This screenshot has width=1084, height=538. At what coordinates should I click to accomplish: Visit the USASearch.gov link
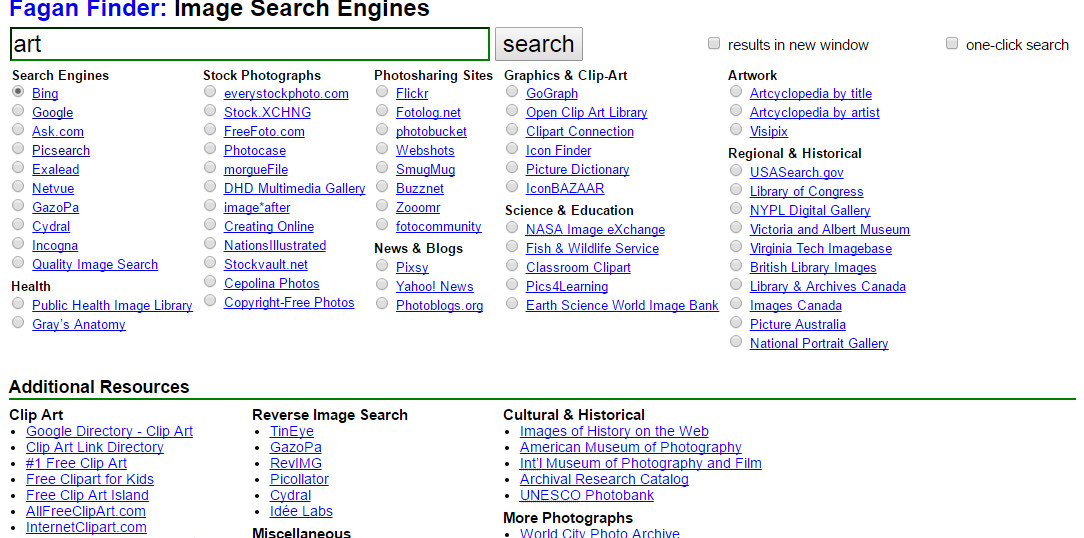pyautogui.click(x=796, y=172)
